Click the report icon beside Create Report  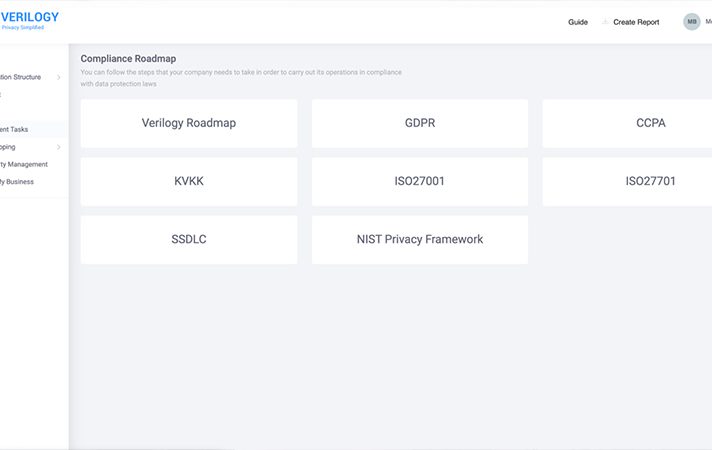pos(605,21)
